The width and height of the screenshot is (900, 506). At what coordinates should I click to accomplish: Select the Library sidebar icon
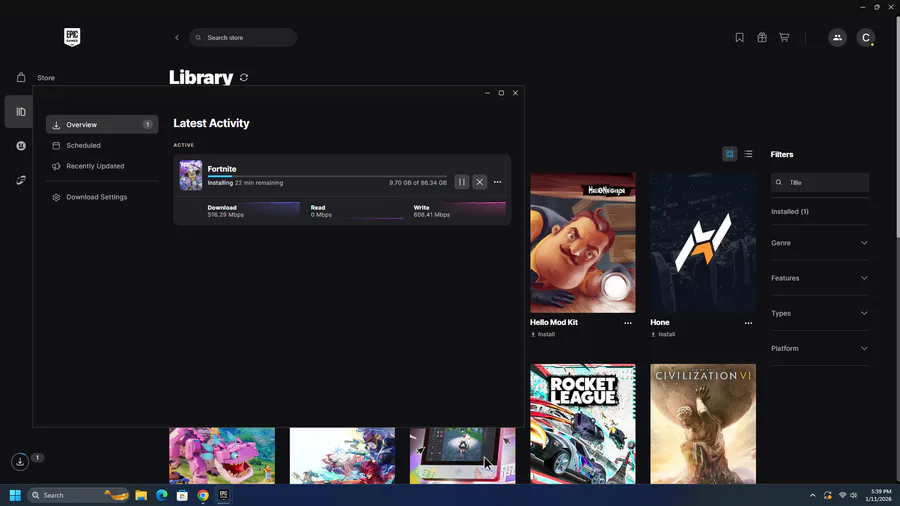21,111
